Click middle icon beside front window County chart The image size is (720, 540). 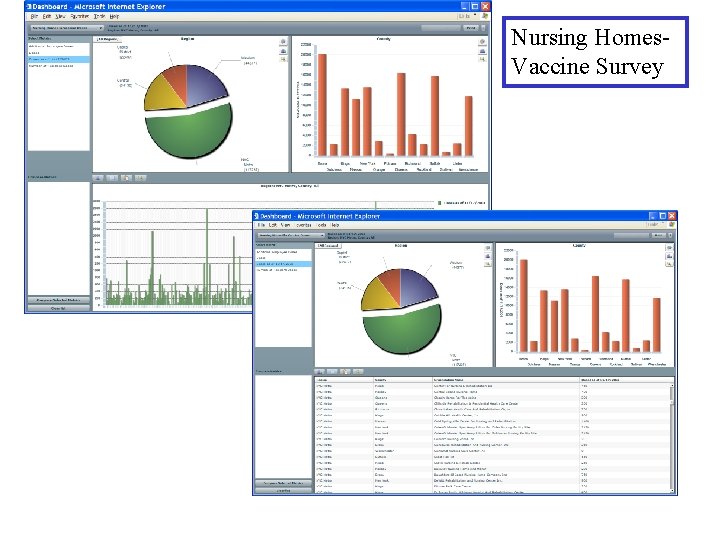click(x=669, y=256)
